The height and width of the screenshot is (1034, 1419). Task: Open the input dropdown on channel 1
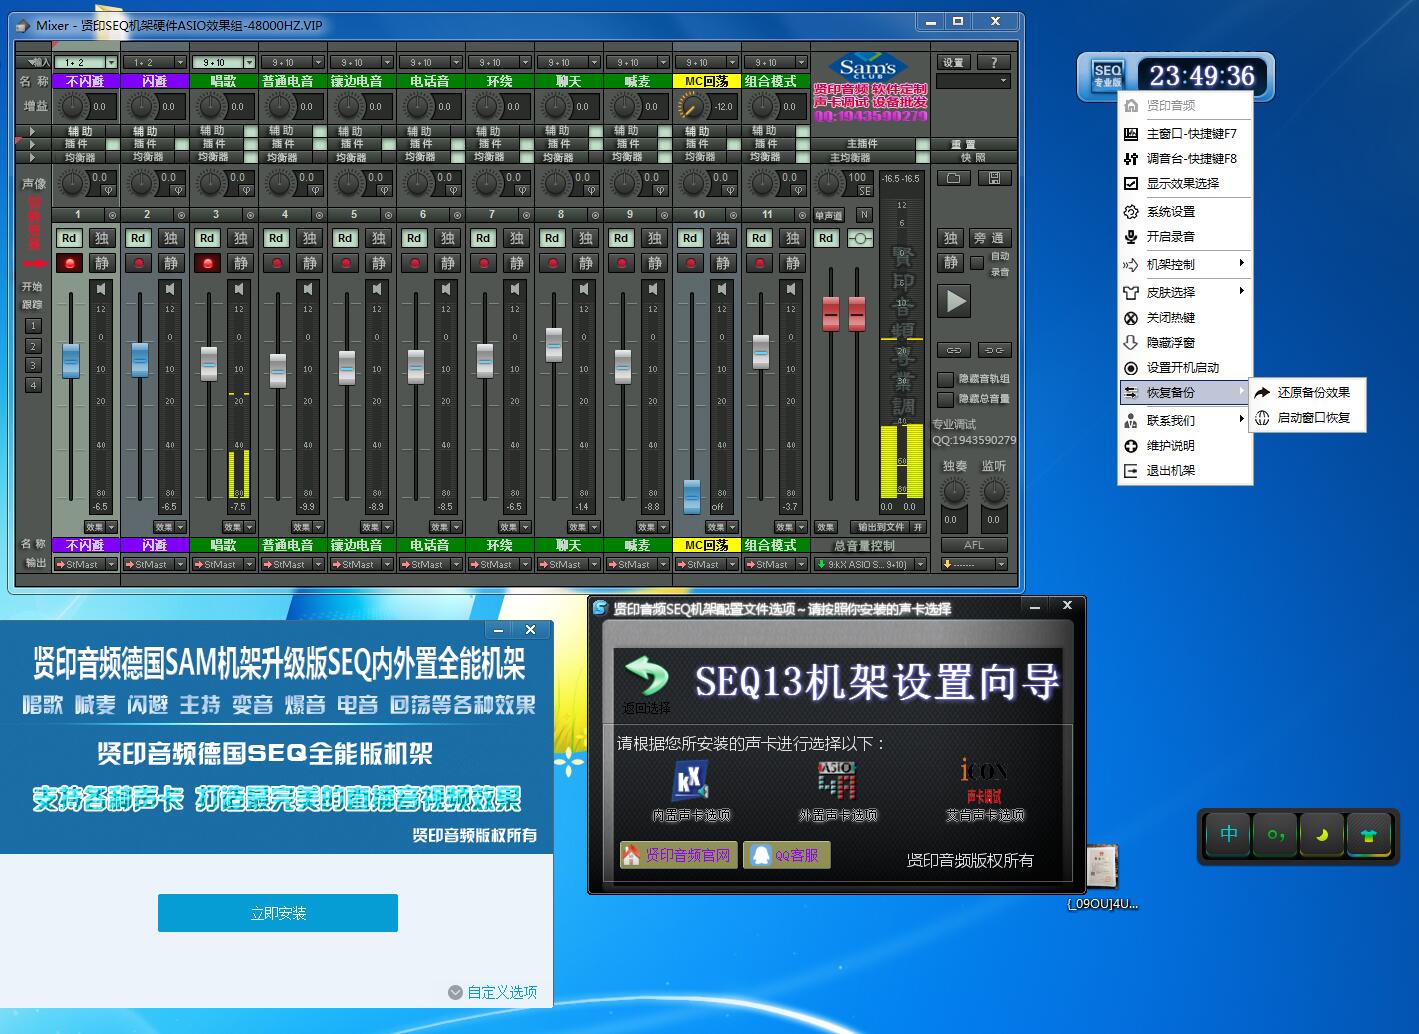point(110,62)
